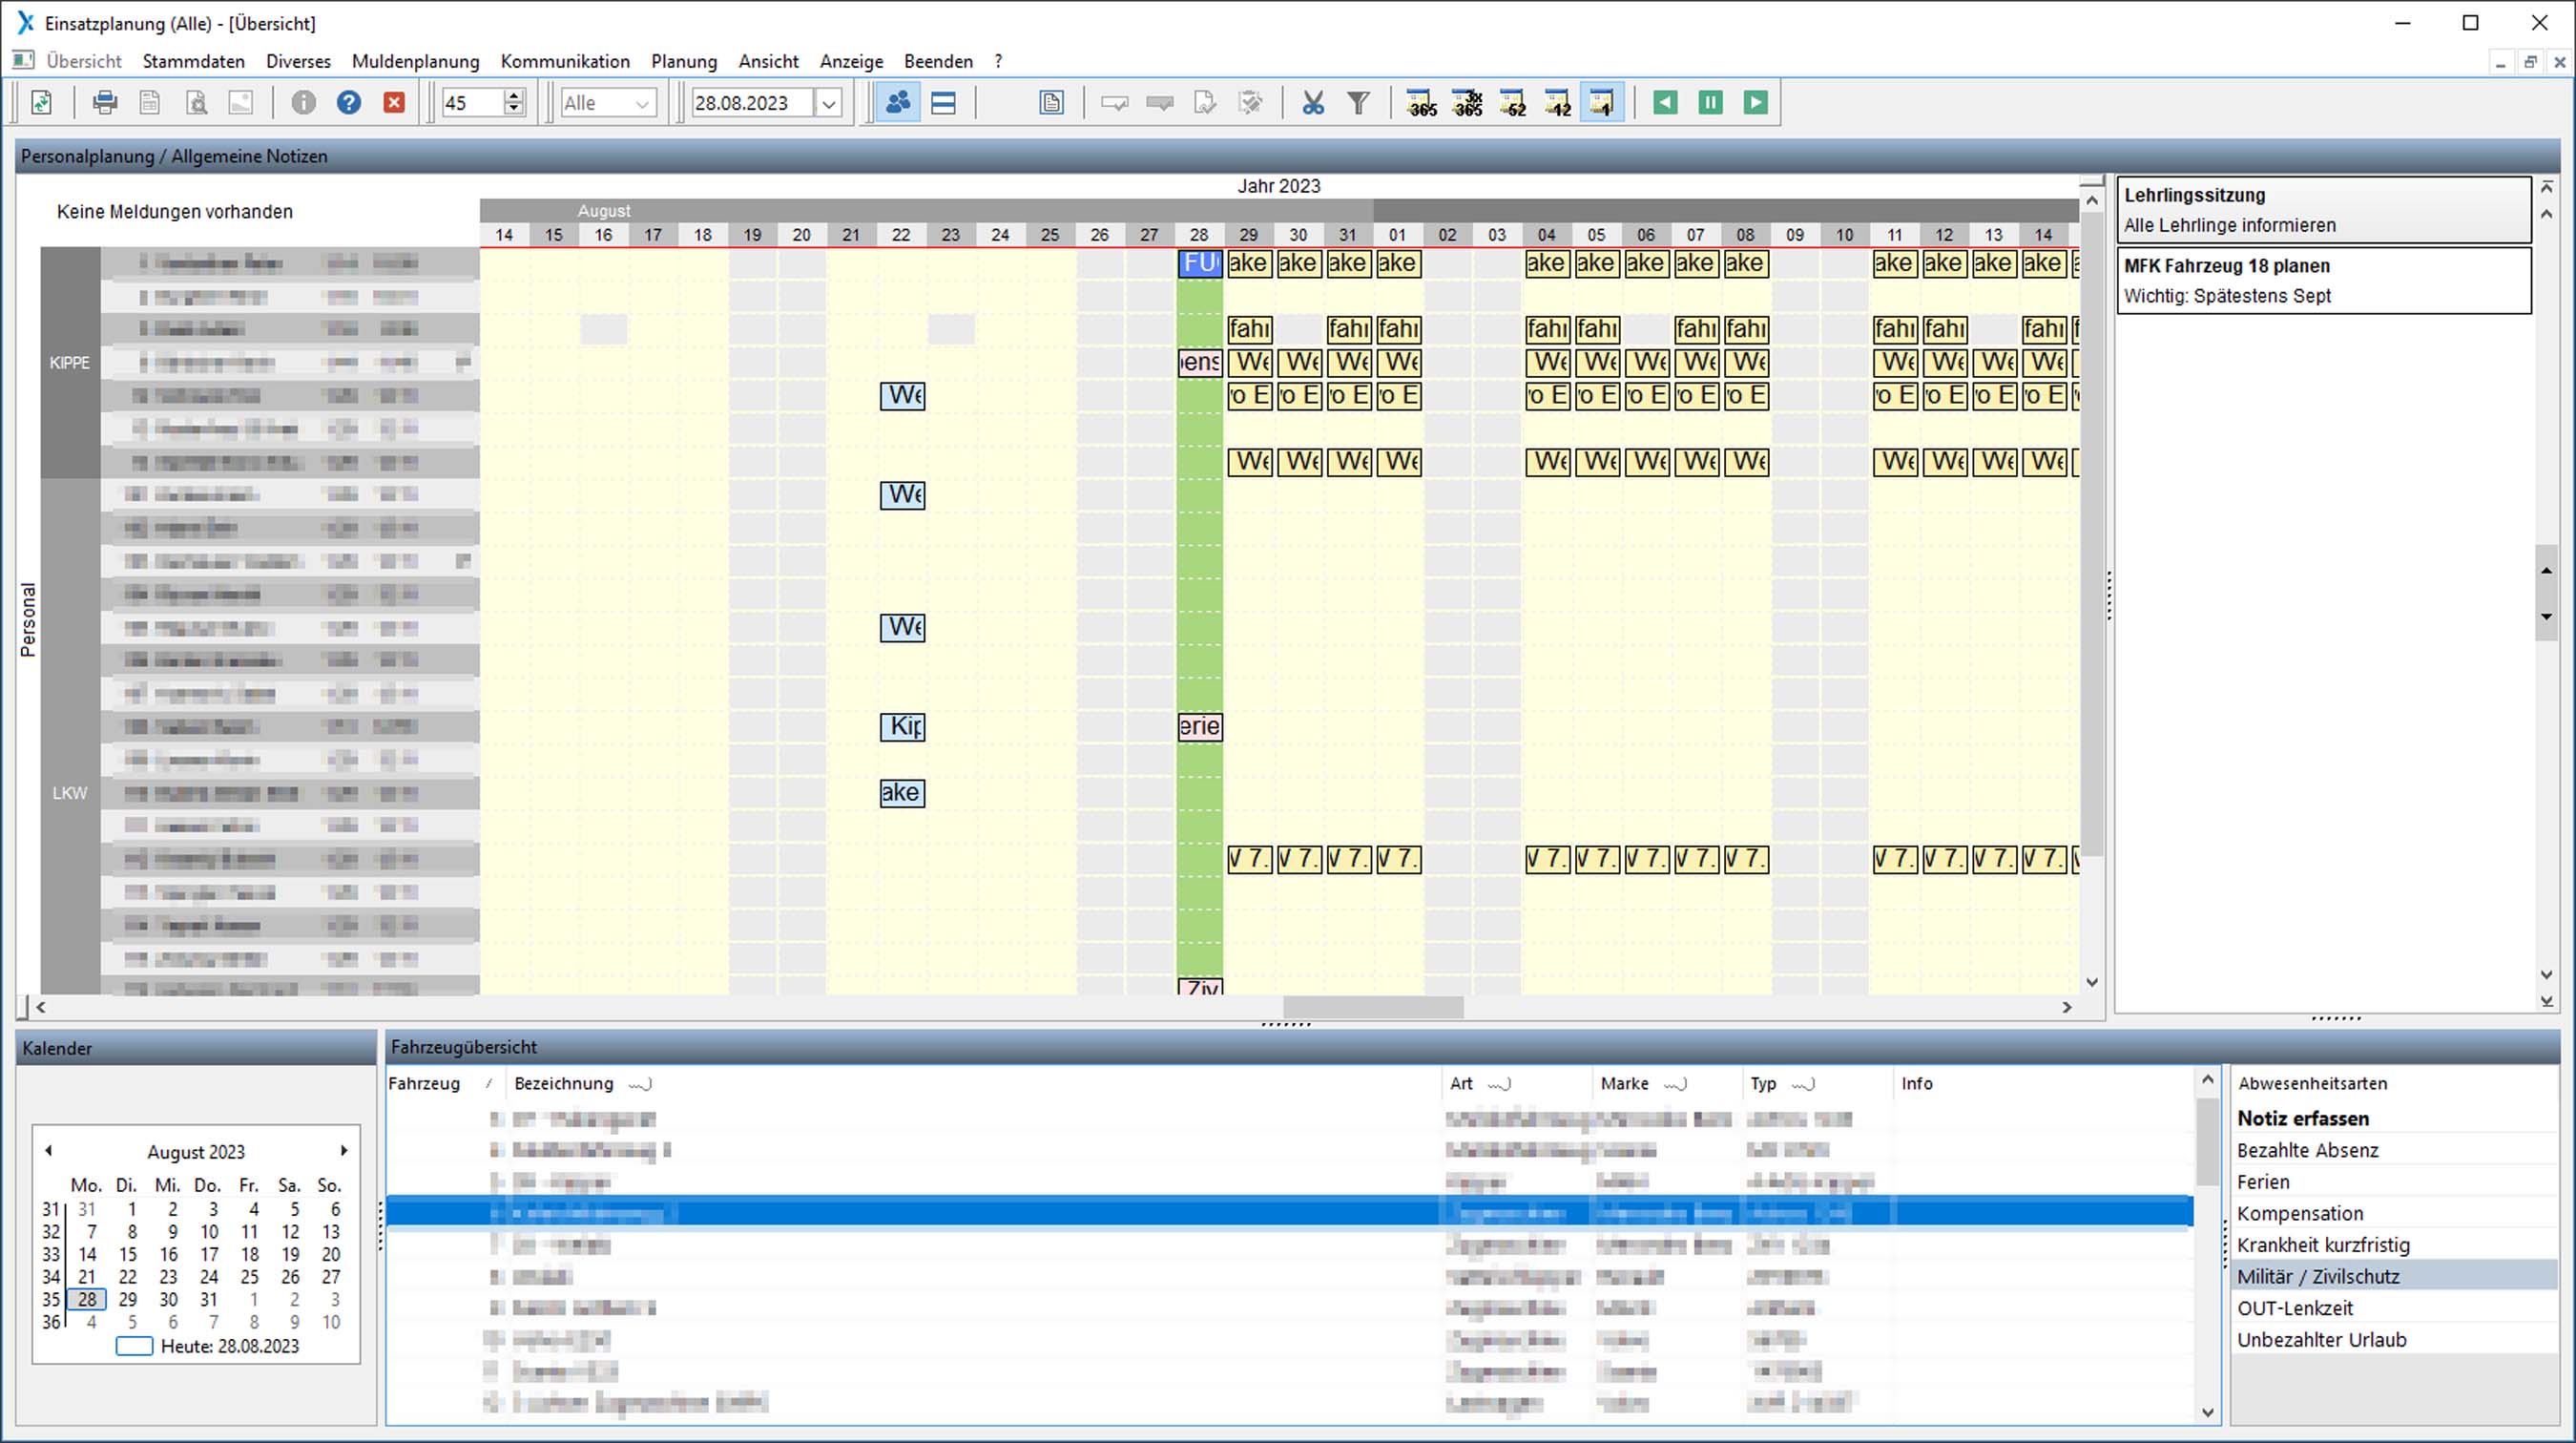Open the Planung menu
The height and width of the screenshot is (1443, 2576).
tap(684, 61)
